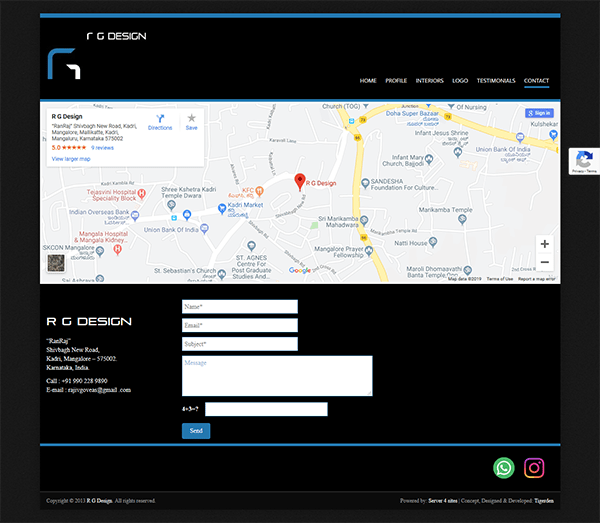Screen dimensions: 600x523
Task: Zoom in the map with plus button
Action: tap(545, 244)
